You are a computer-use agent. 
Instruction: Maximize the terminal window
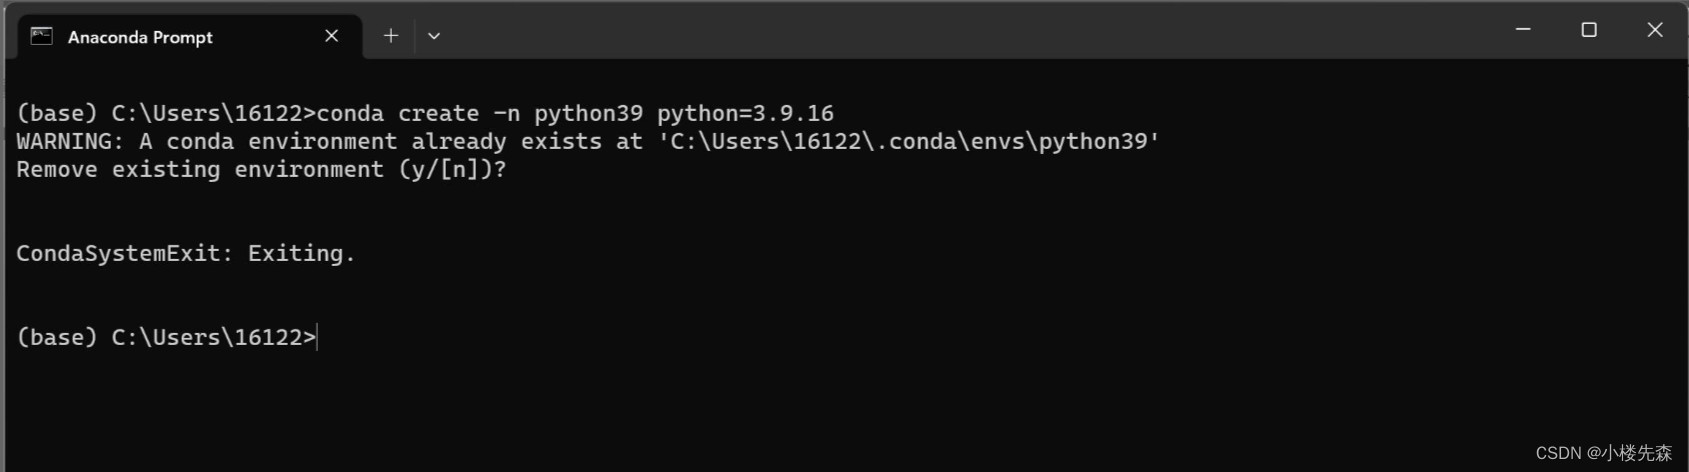pyautogui.click(x=1589, y=30)
